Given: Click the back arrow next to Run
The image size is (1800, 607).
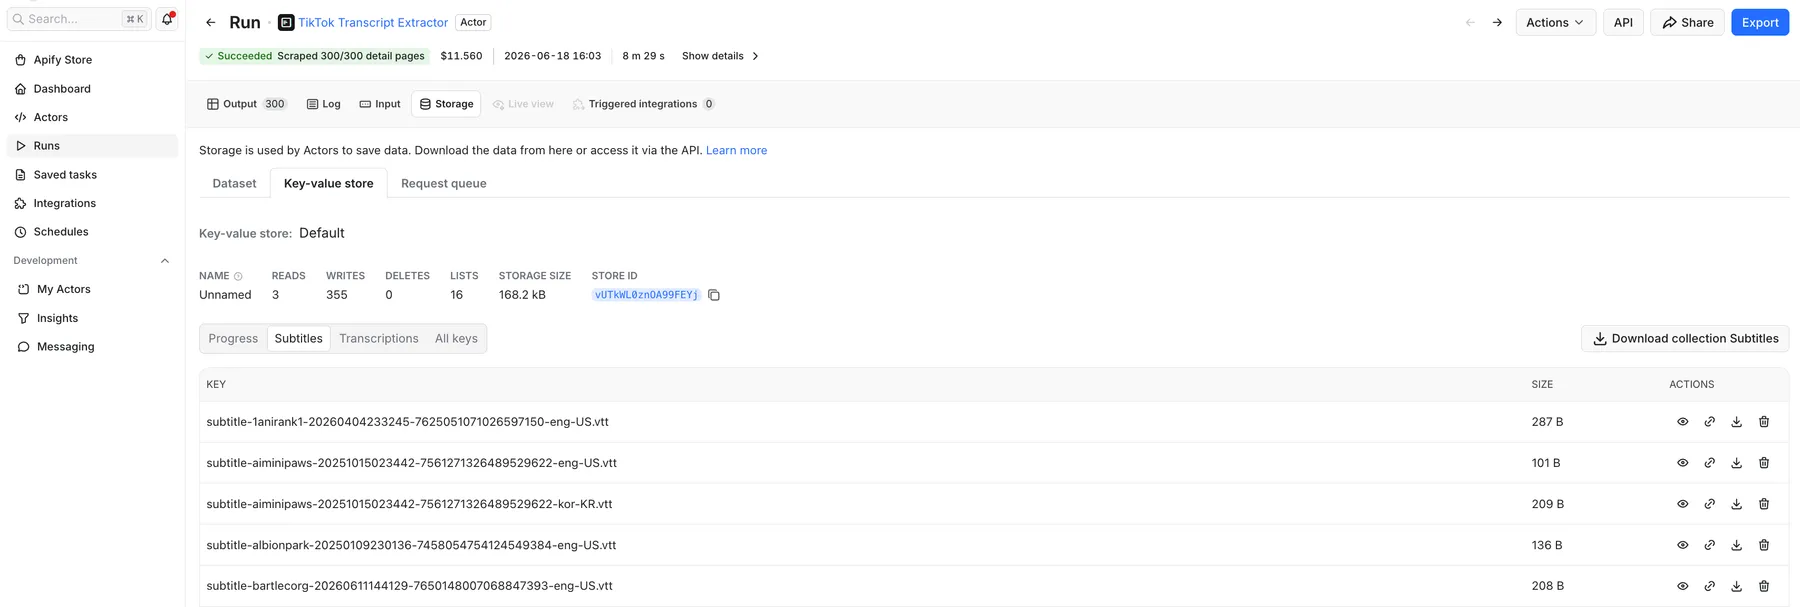Looking at the screenshot, I should click(x=210, y=22).
